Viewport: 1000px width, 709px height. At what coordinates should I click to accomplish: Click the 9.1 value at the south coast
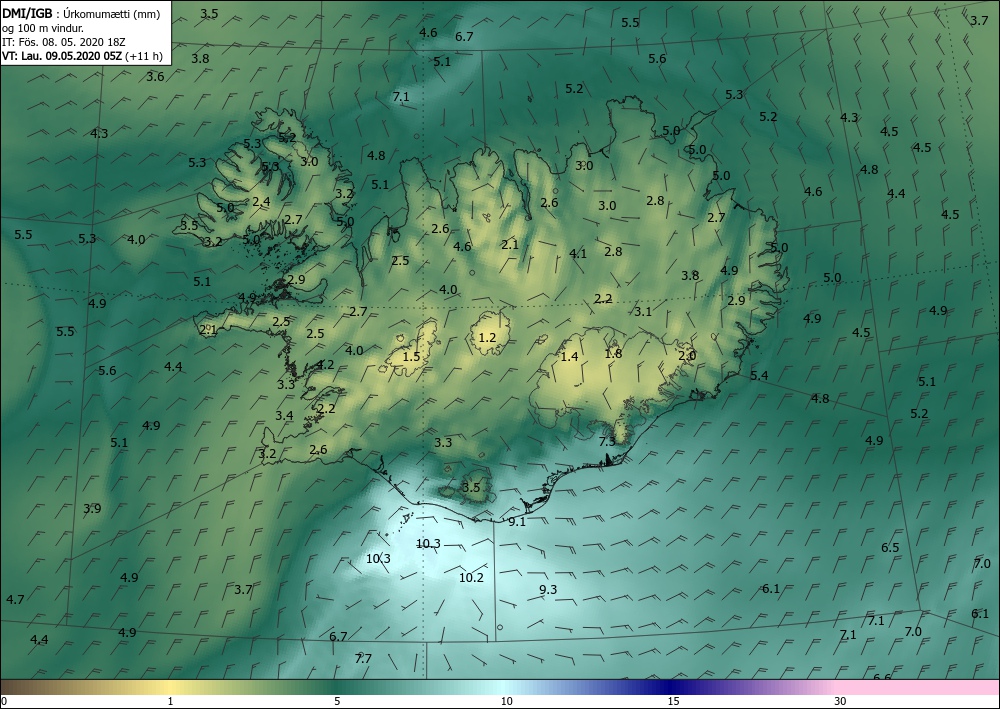tap(517, 522)
